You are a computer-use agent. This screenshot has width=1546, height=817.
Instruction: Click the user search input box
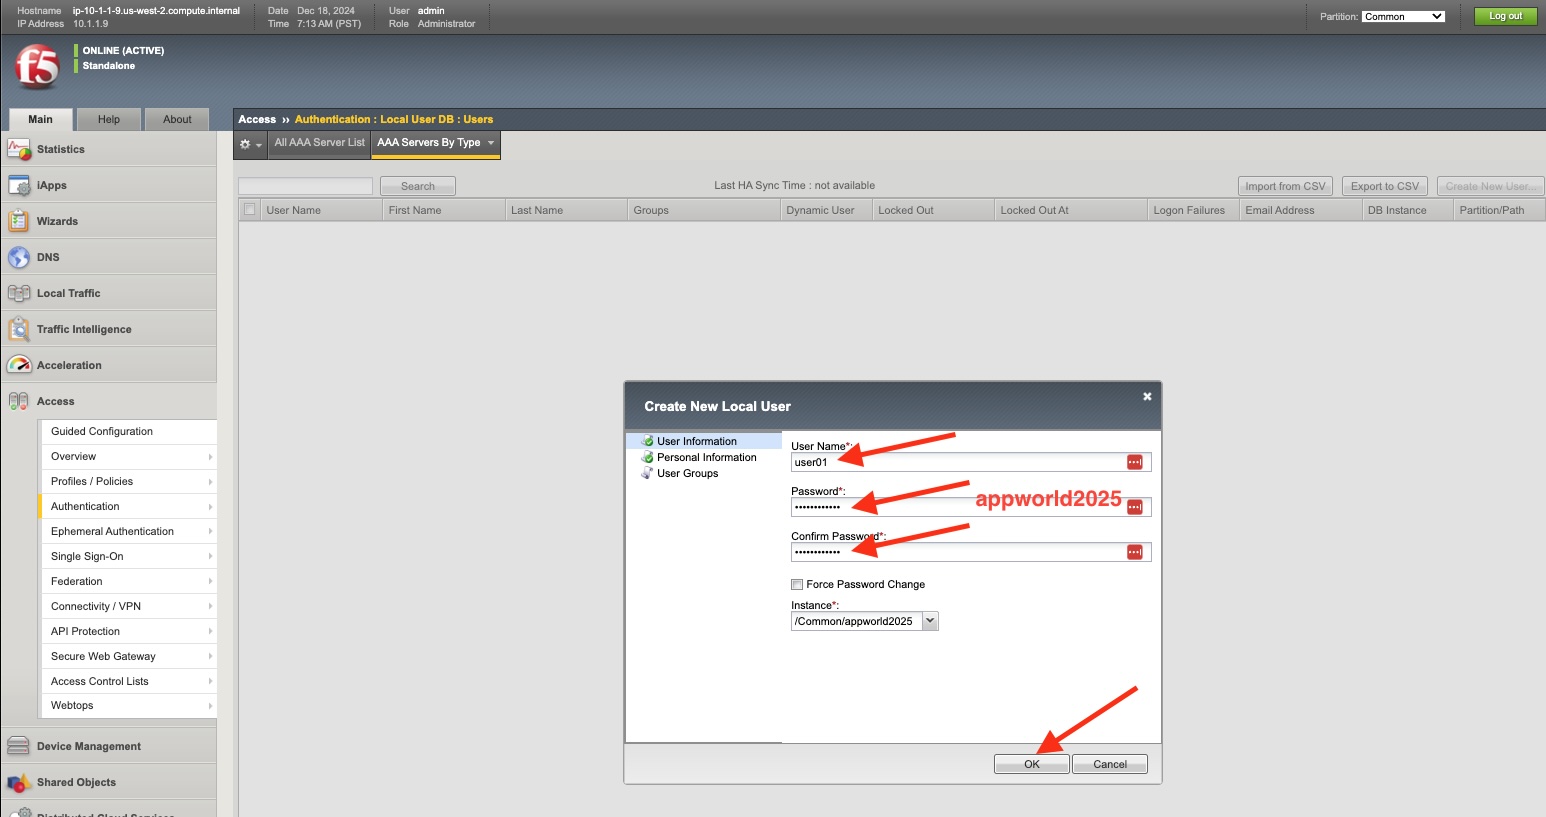tap(305, 186)
